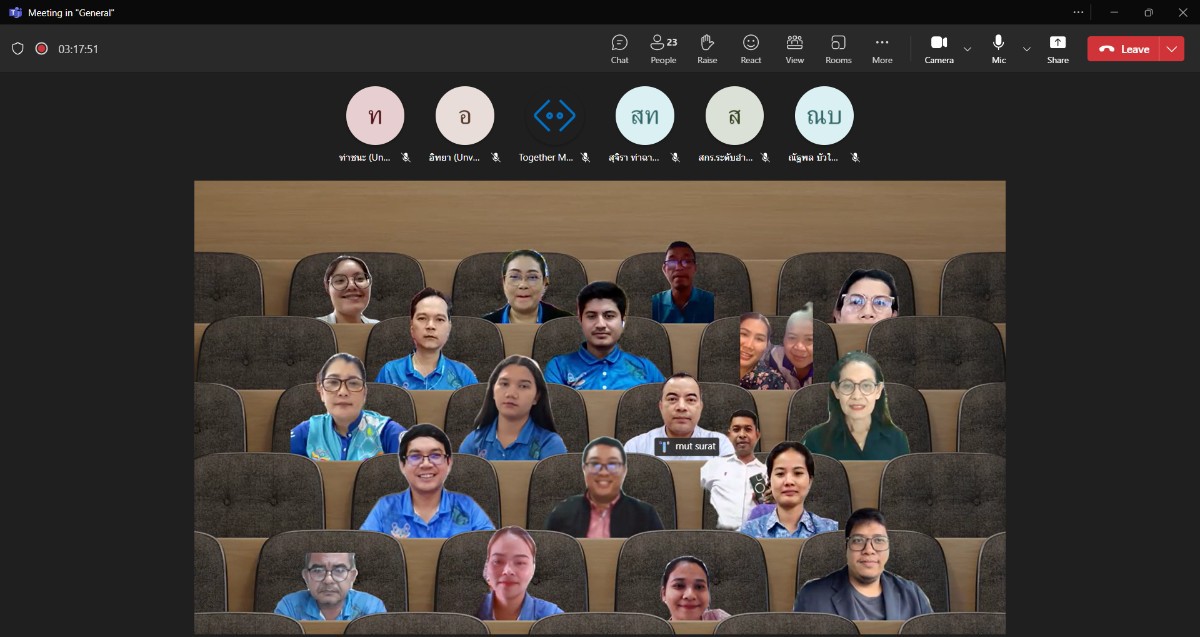Screen dimensions: 1200x637
Task: Click the shield security icon
Action: point(17,48)
